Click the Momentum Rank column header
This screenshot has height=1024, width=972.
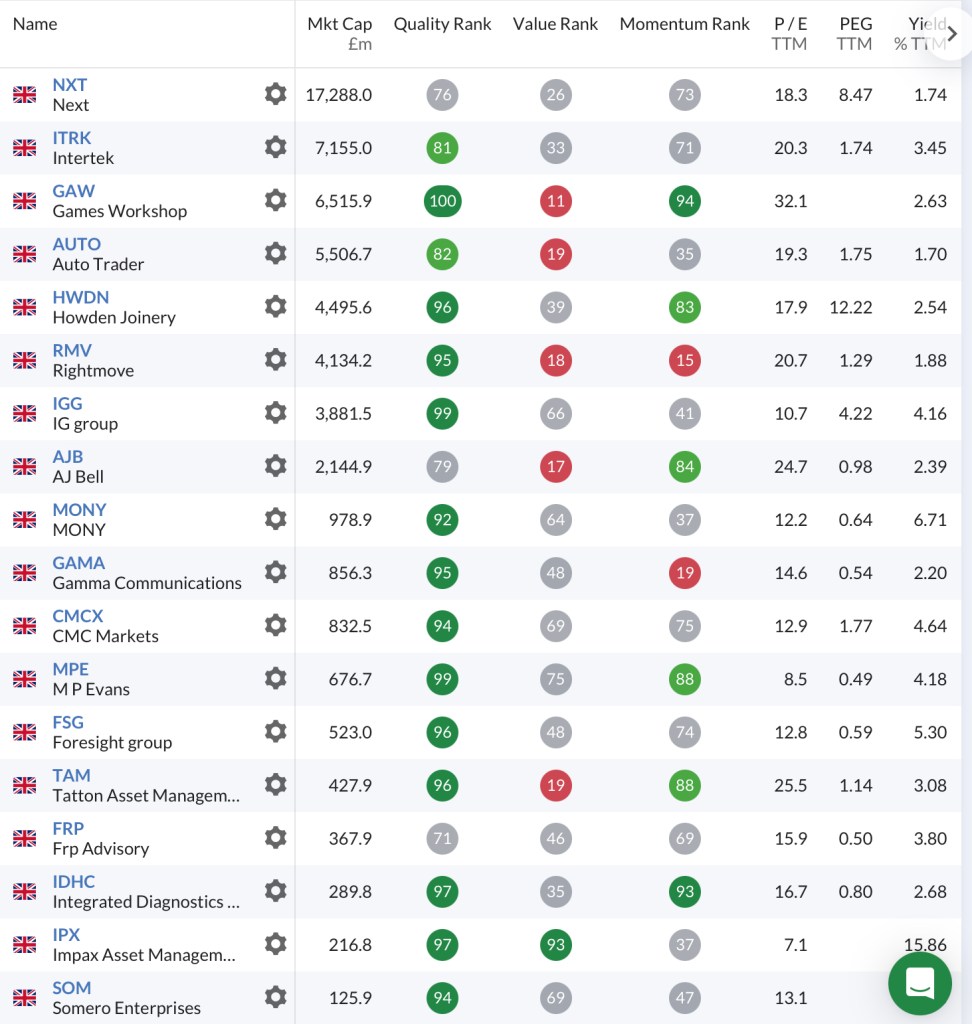(684, 24)
